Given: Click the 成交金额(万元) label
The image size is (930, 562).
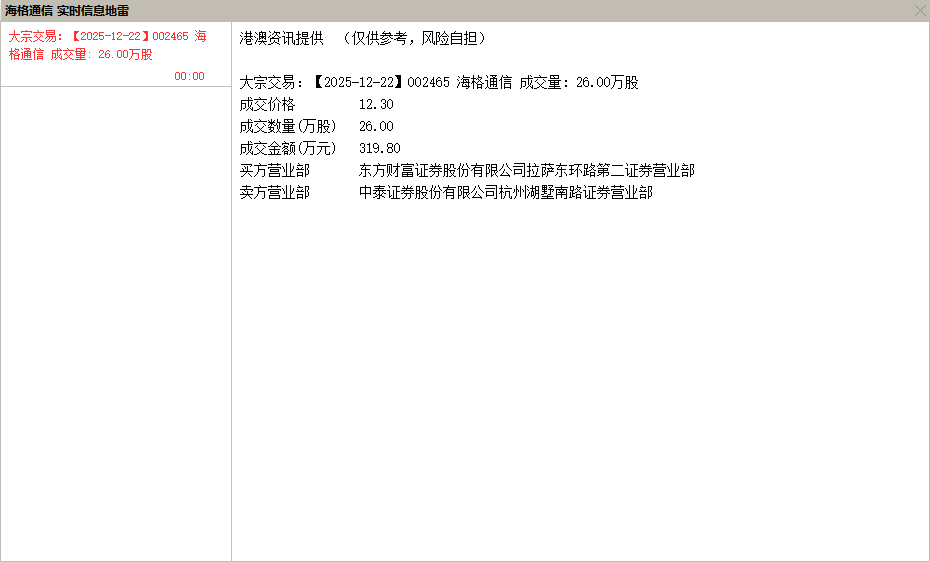Looking at the screenshot, I should coord(288,148).
